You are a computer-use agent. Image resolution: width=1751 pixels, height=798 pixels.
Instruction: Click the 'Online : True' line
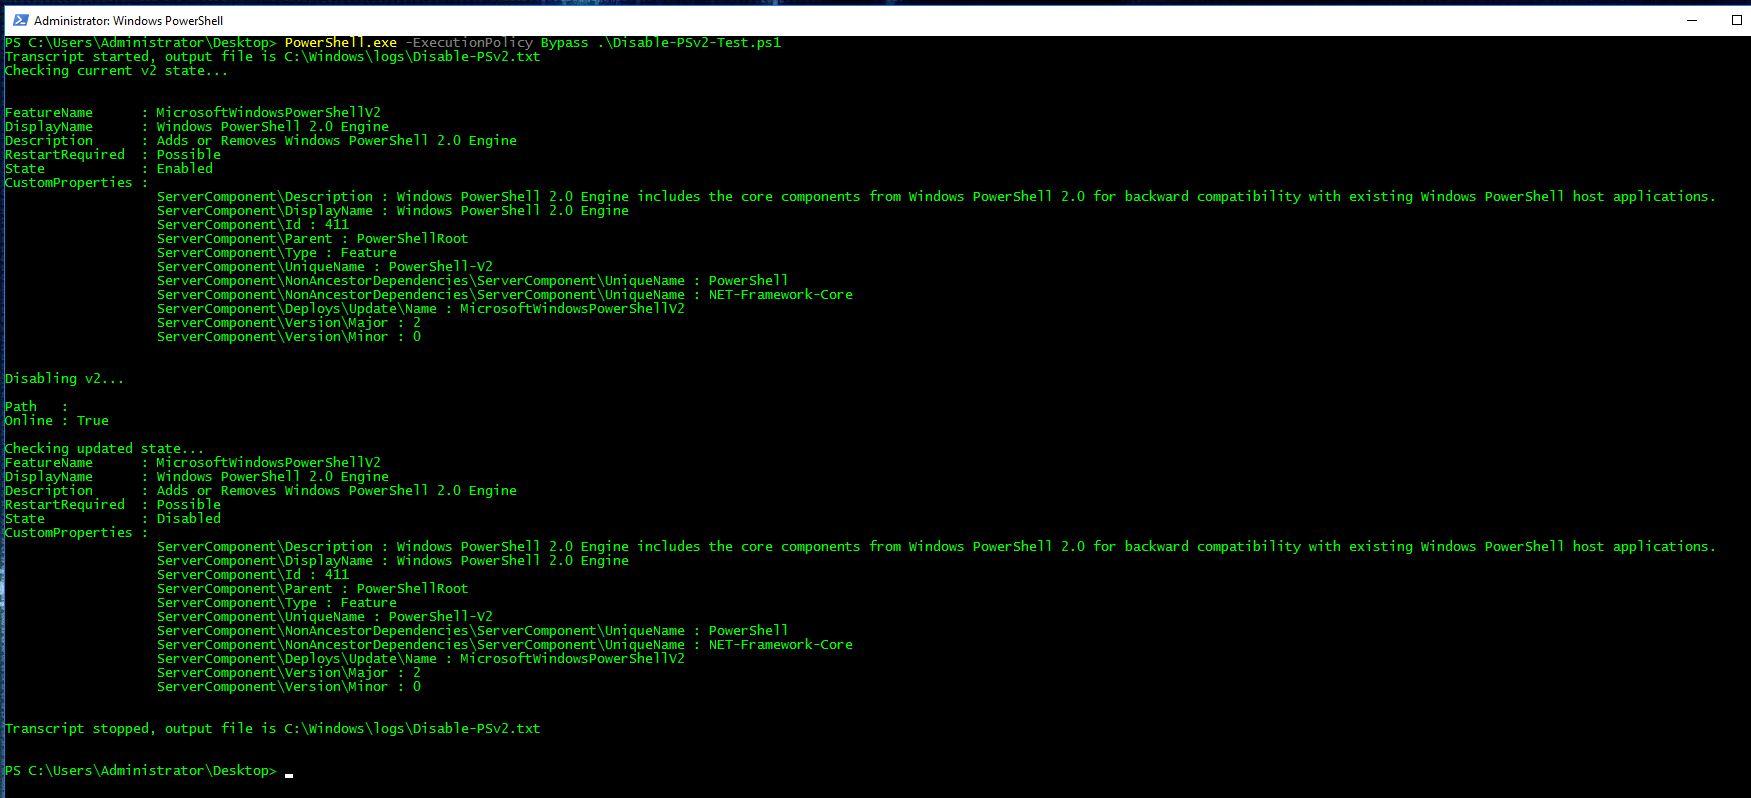click(56, 421)
